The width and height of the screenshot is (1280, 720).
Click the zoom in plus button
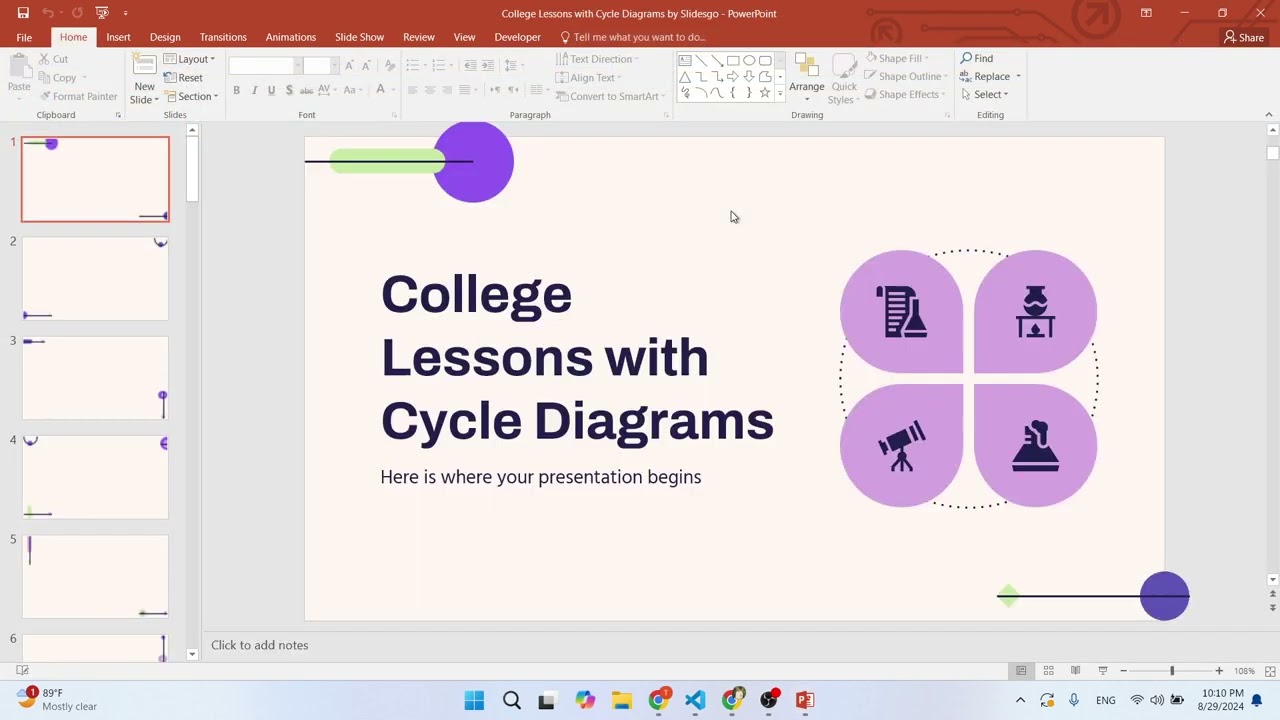[1219, 671]
